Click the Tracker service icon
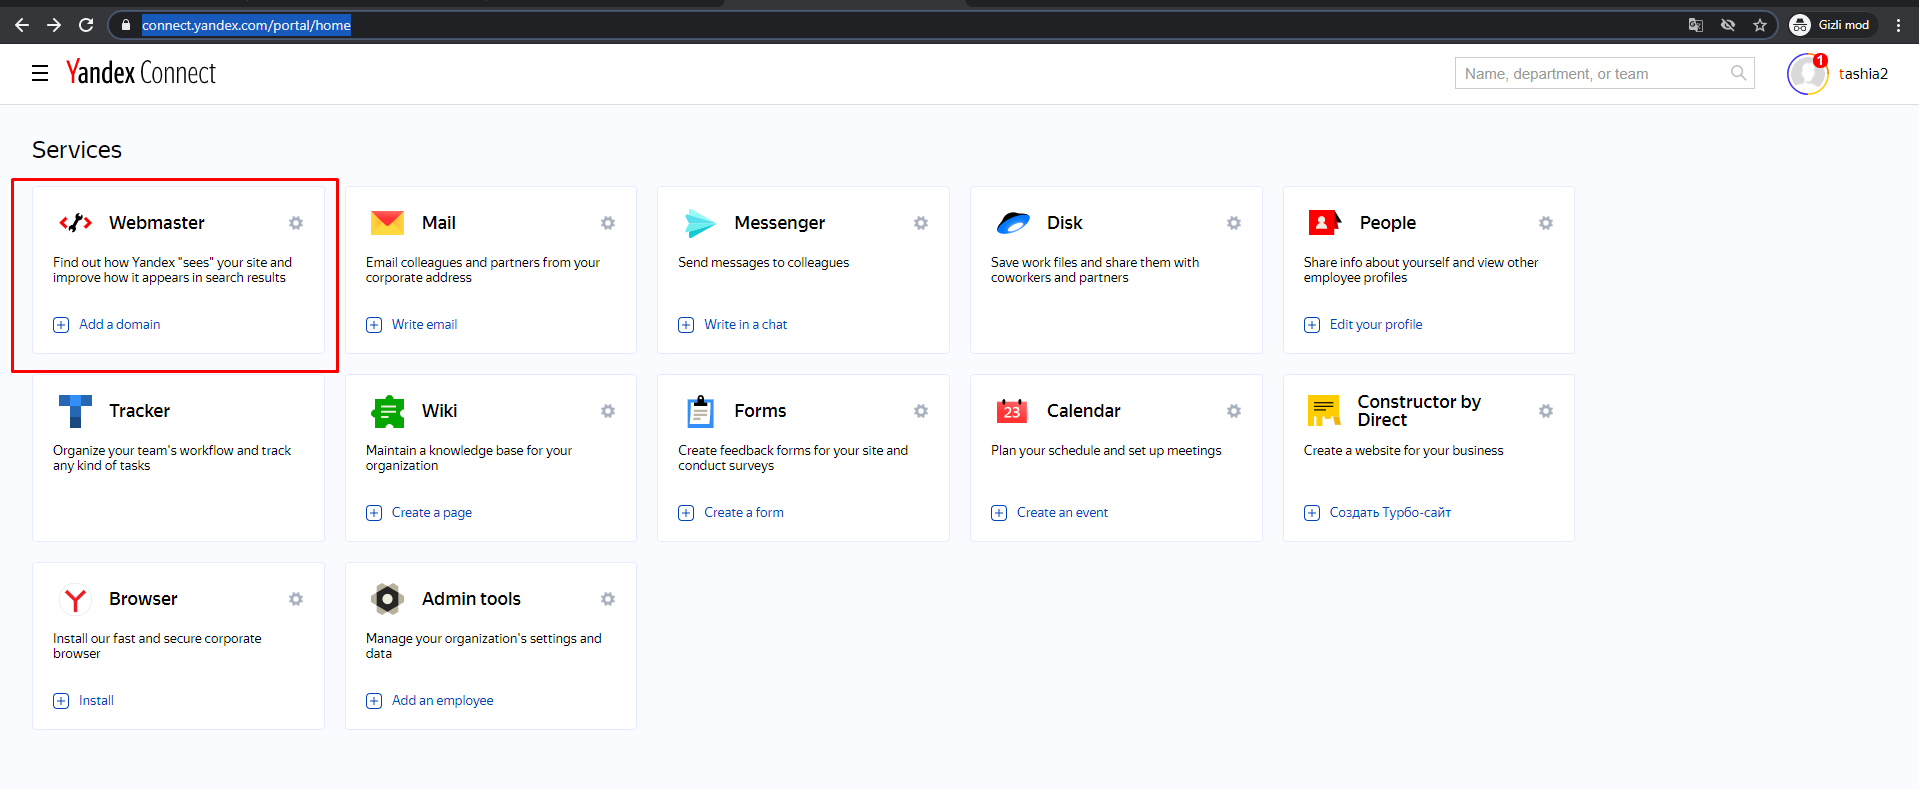 [x=75, y=411]
